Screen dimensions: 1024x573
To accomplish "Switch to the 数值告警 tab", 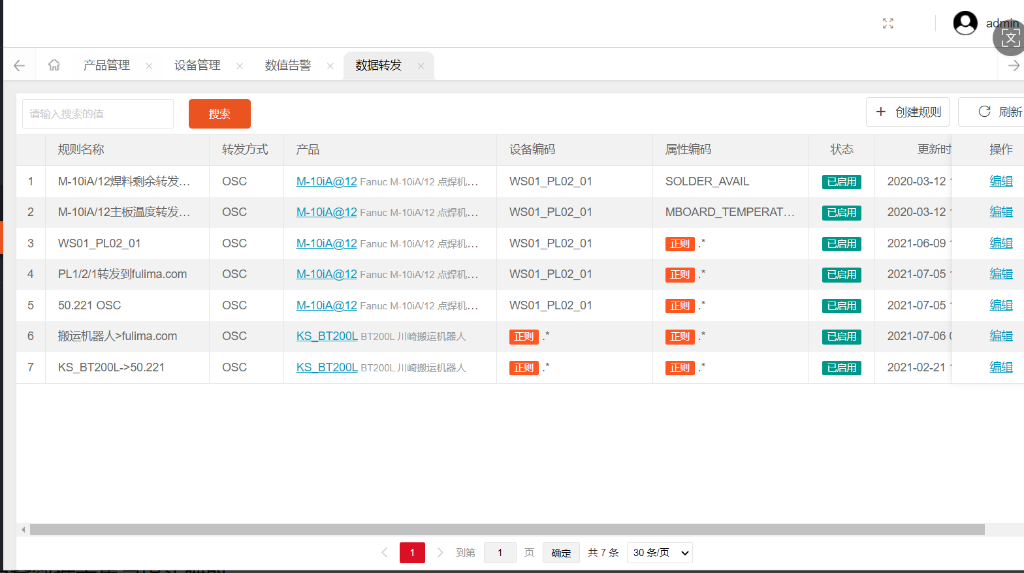I will (x=287, y=65).
